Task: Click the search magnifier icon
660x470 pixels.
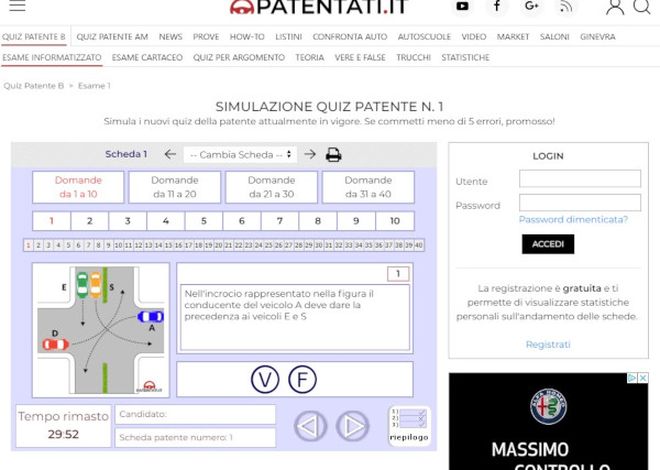Action: point(642,6)
